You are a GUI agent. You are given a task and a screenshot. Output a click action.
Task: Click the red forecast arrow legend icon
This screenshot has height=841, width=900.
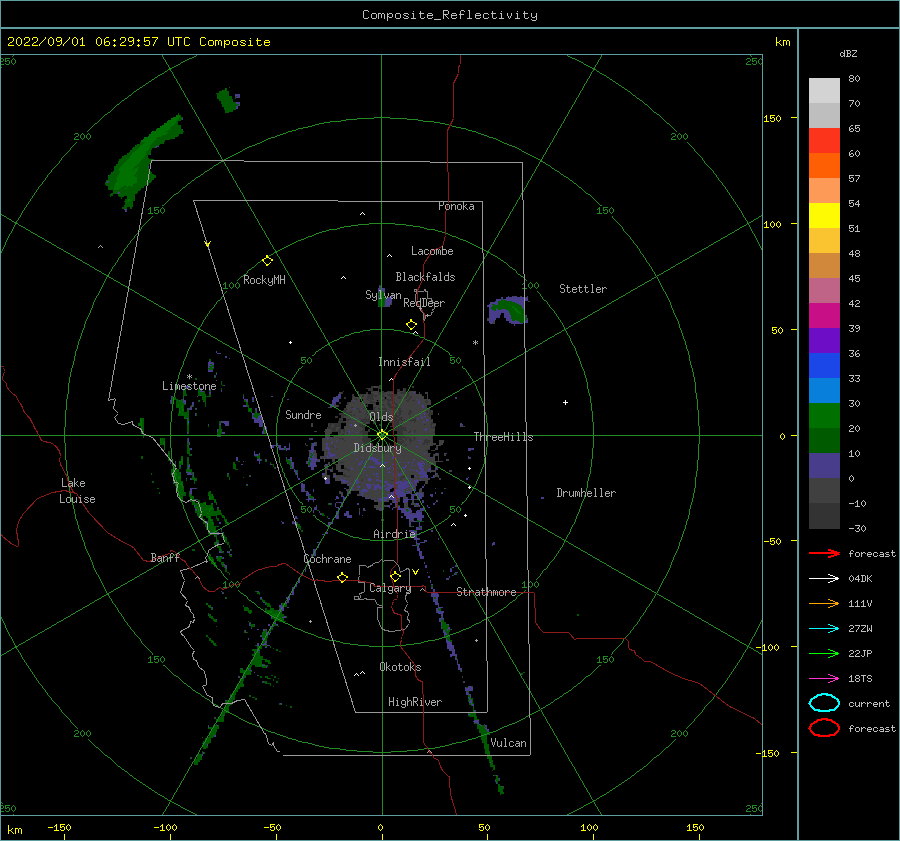click(x=824, y=553)
